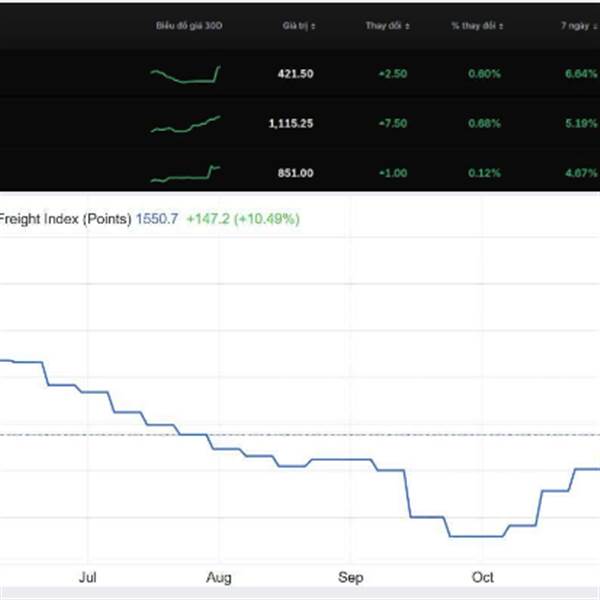Viewport: 600px width, 600px height.
Task: Select the Sep label on the time axis
Action: [351, 577]
